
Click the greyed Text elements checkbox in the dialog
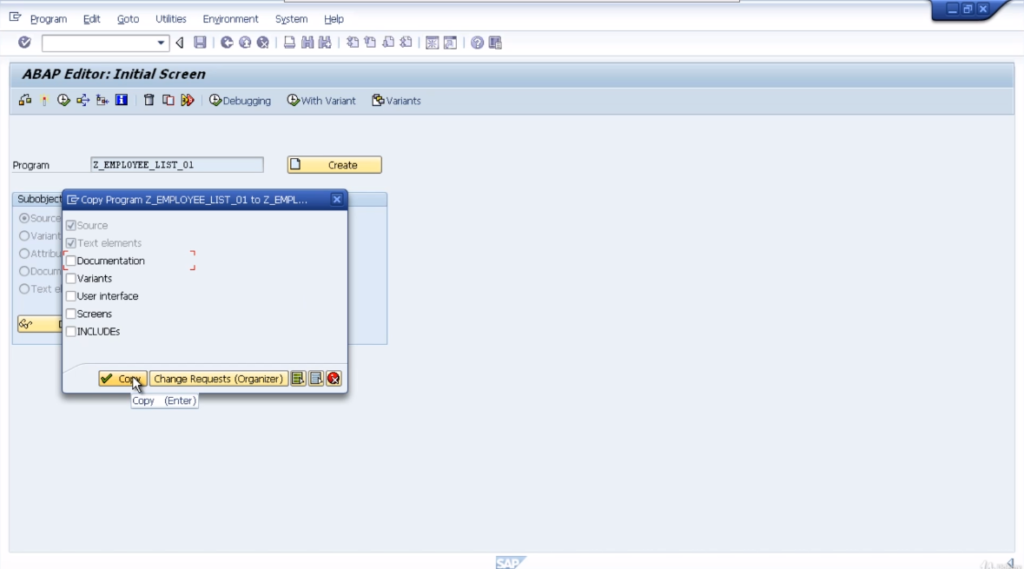click(71, 243)
